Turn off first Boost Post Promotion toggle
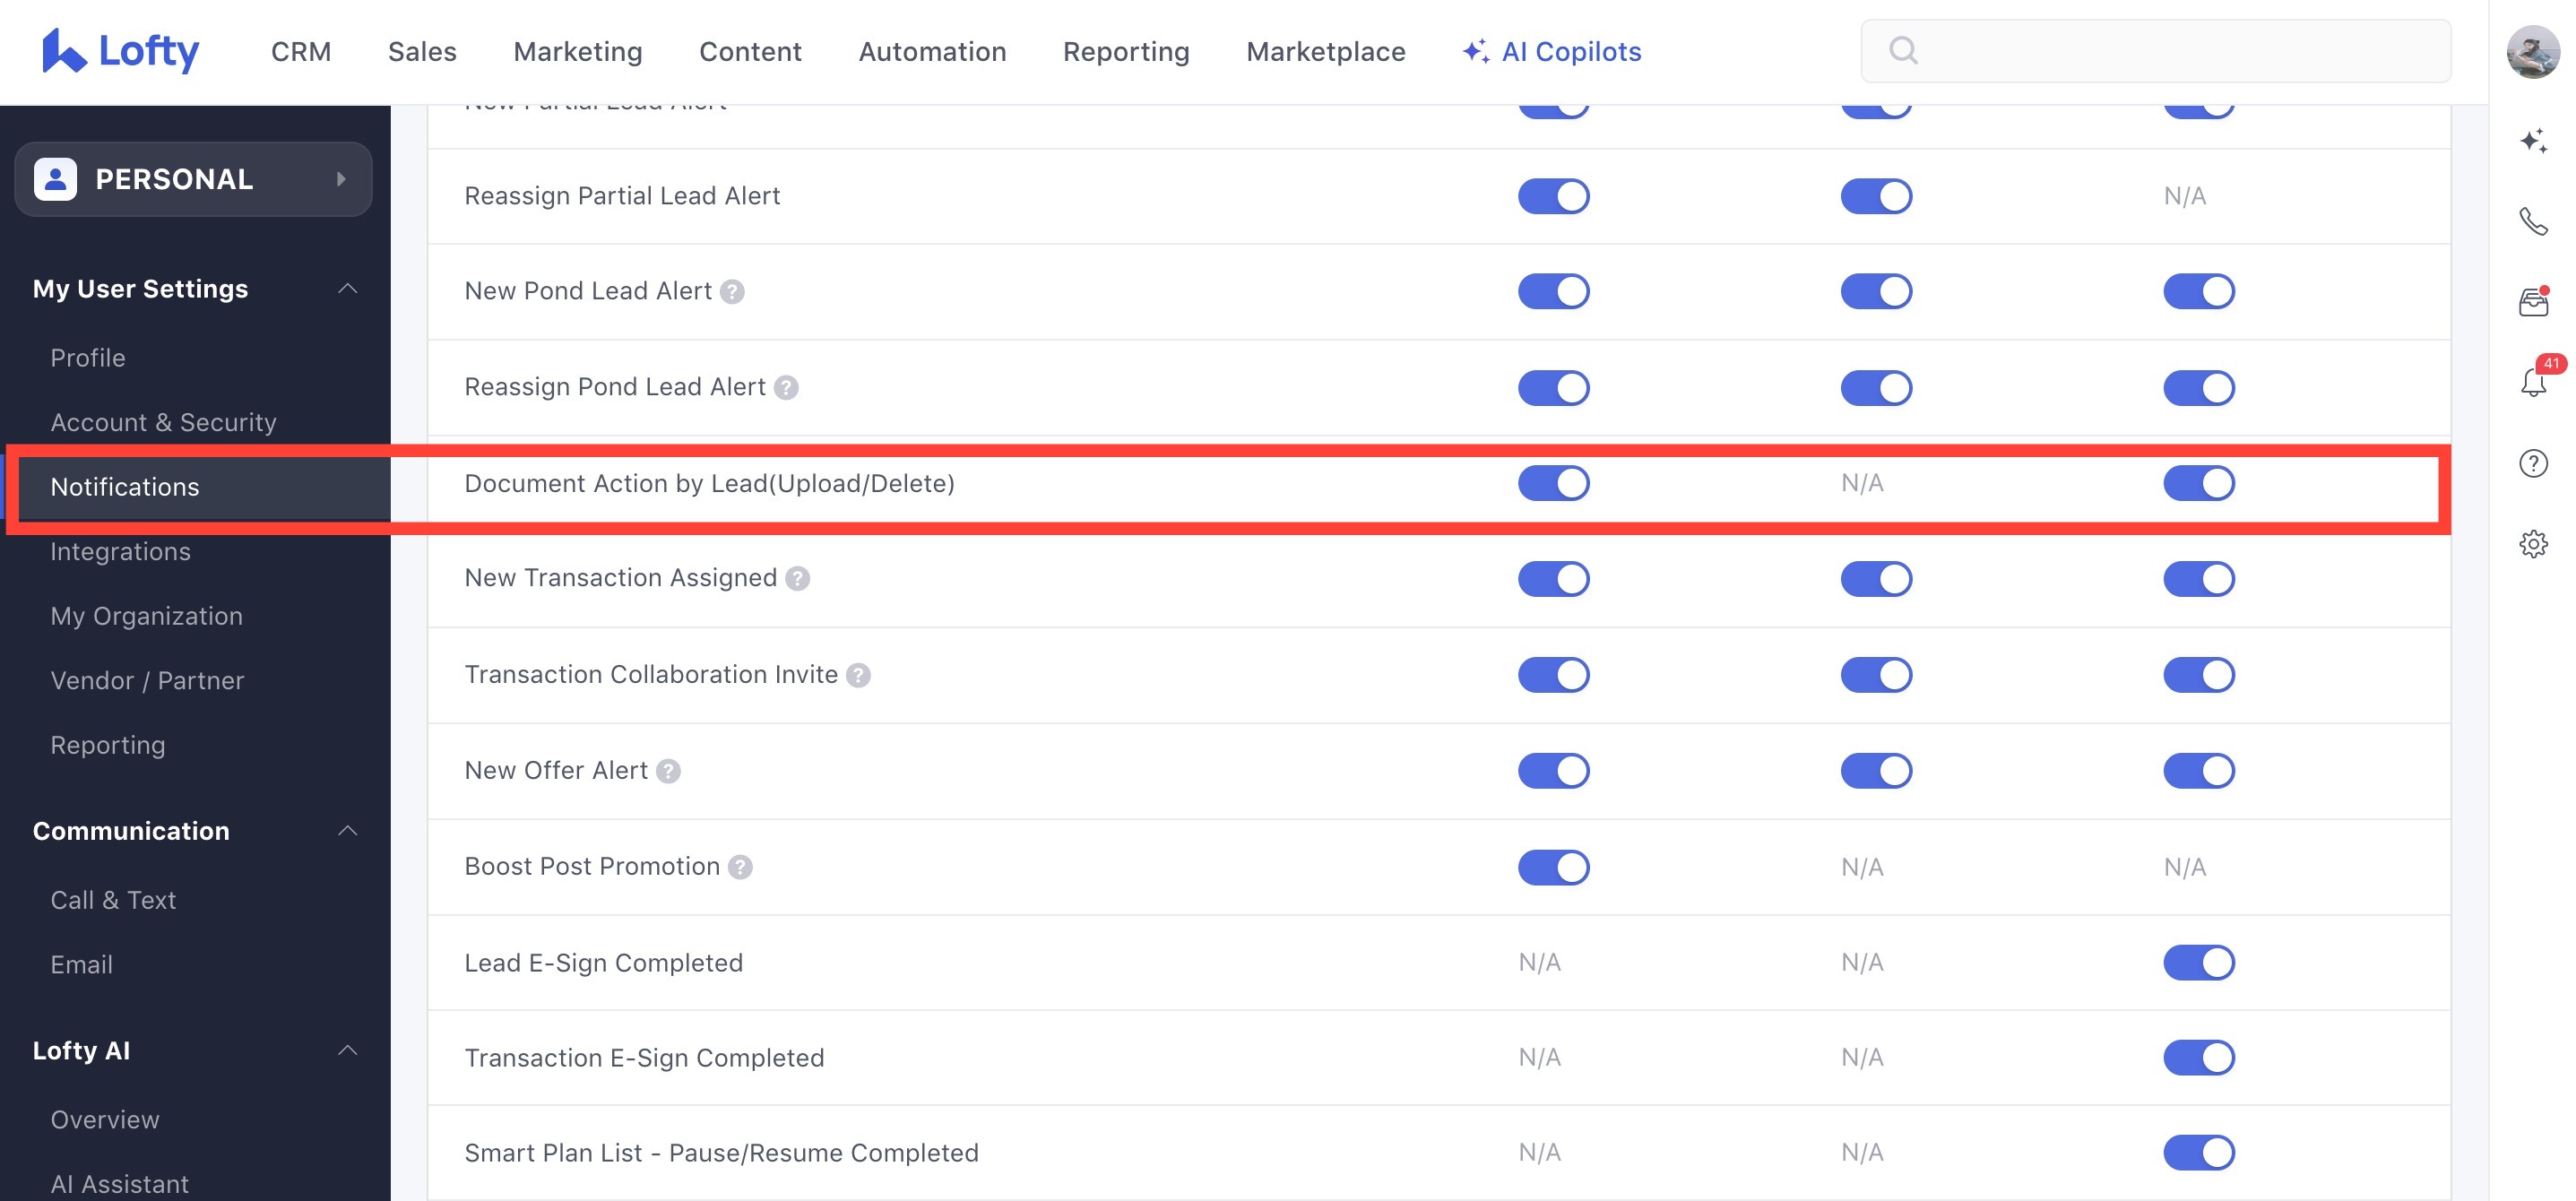Viewport: 2576px width, 1201px height. tap(1553, 867)
